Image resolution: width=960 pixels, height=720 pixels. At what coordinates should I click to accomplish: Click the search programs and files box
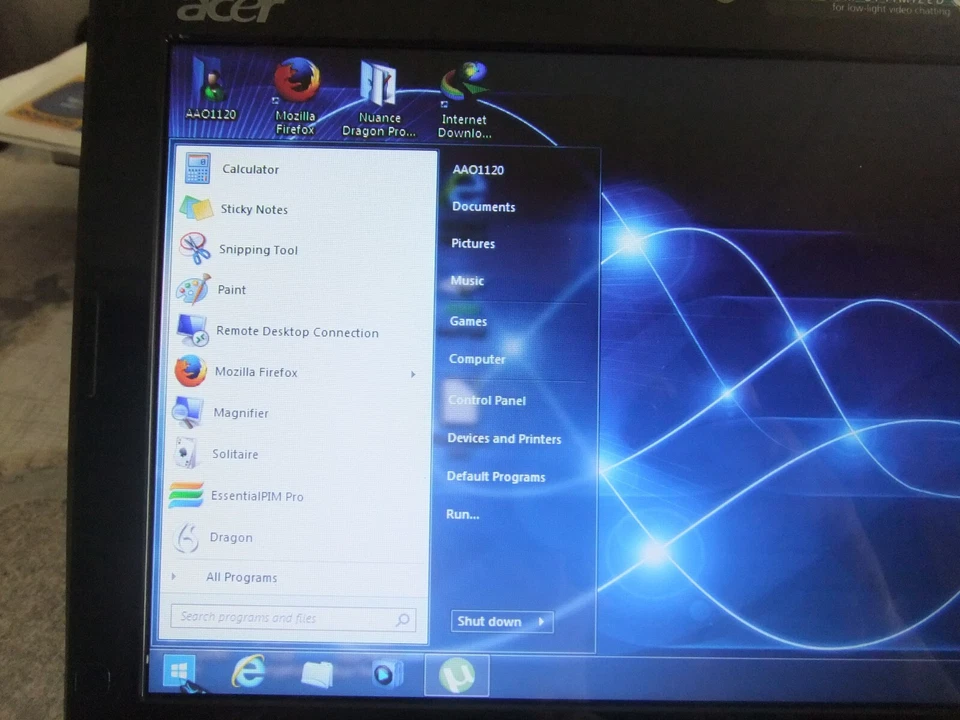pyautogui.click(x=285, y=617)
